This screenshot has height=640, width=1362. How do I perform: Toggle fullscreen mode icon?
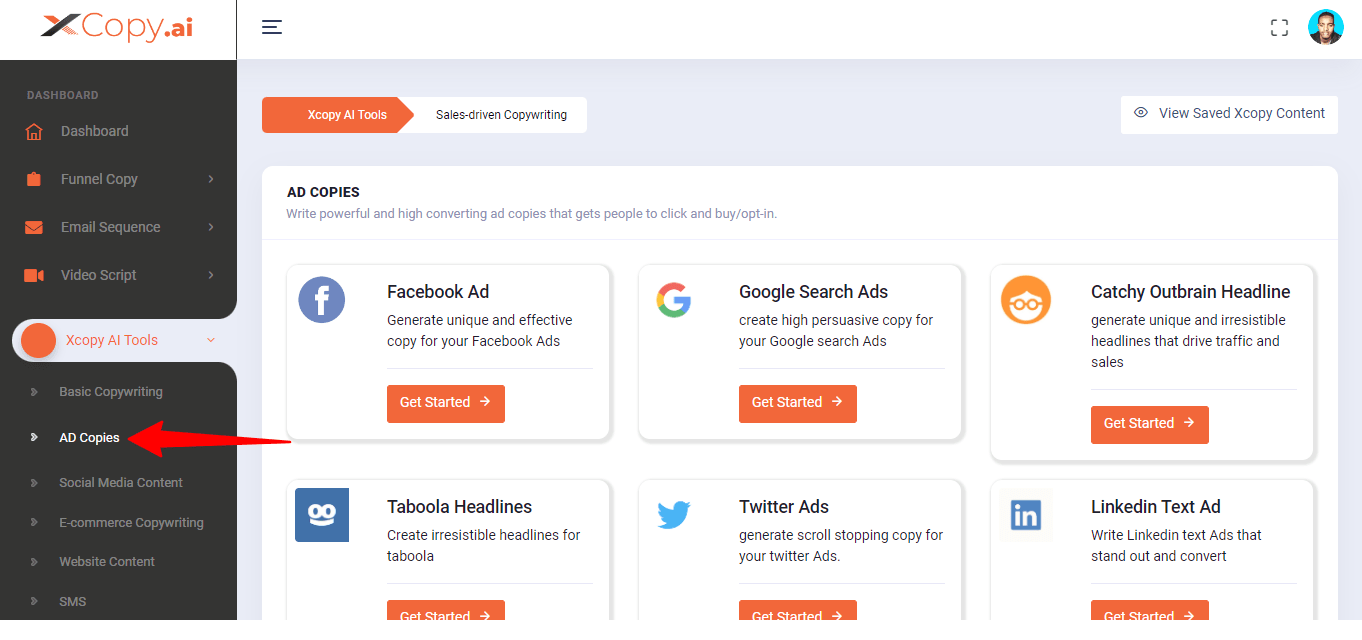(x=1279, y=28)
